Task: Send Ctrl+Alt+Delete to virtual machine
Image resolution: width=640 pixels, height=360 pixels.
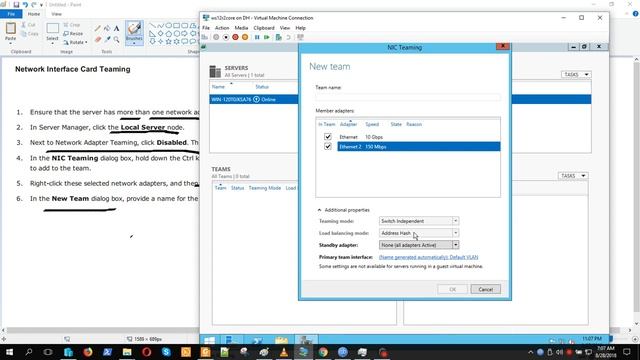Action: point(205,37)
